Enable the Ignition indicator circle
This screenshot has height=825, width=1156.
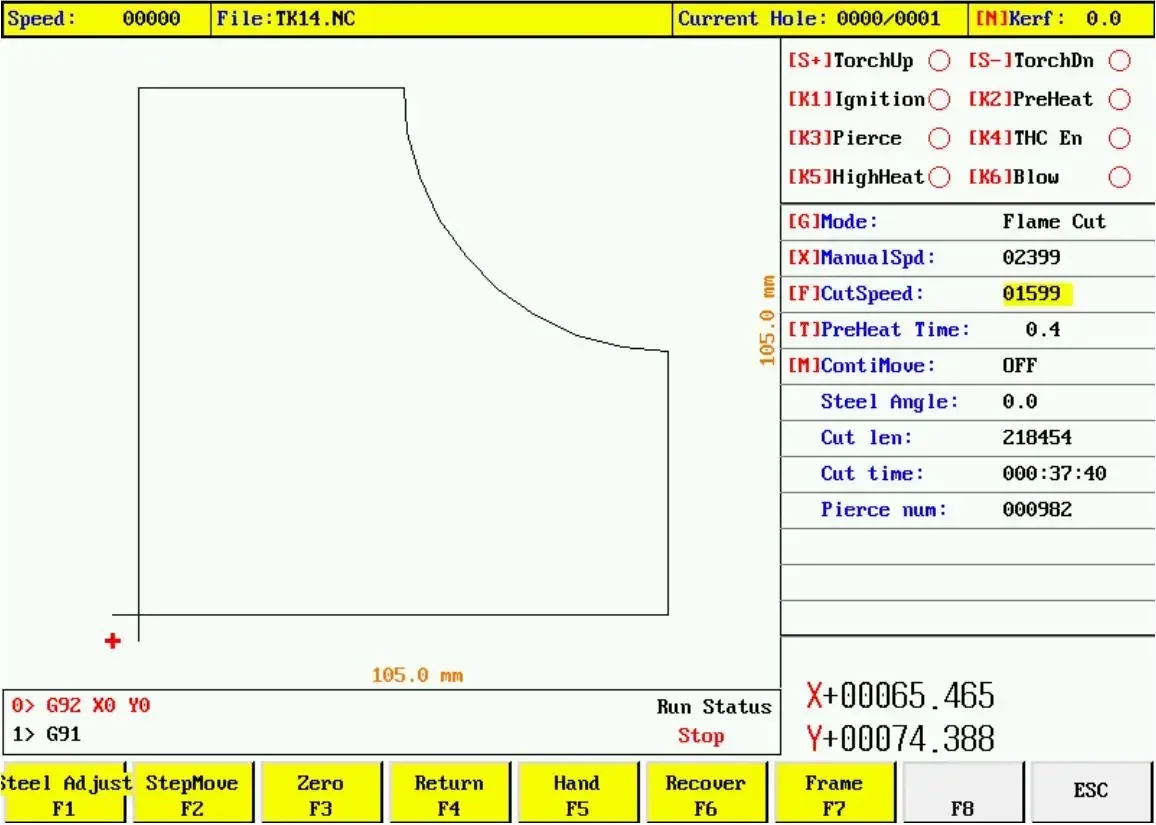coord(939,100)
